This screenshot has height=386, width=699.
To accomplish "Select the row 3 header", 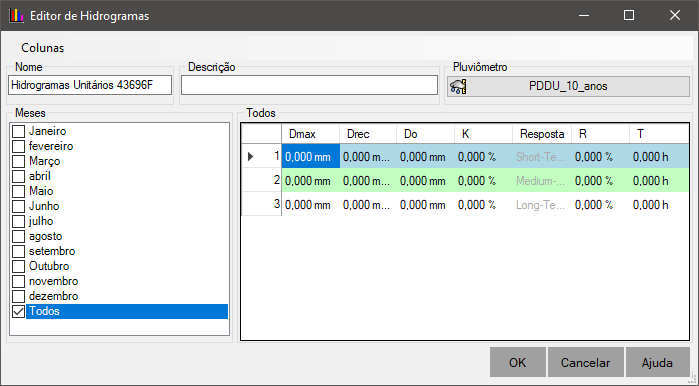I will point(262,204).
